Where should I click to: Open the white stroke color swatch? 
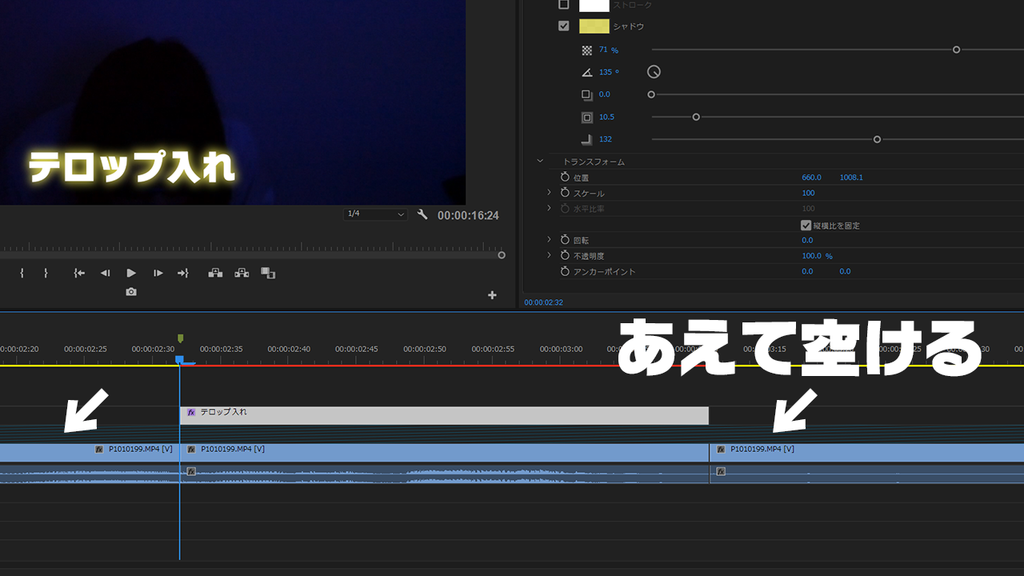click(594, 5)
